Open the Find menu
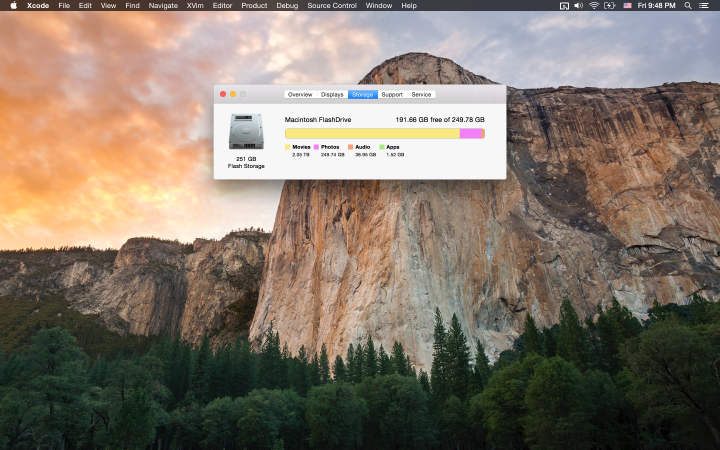The image size is (720, 450). pos(132,6)
